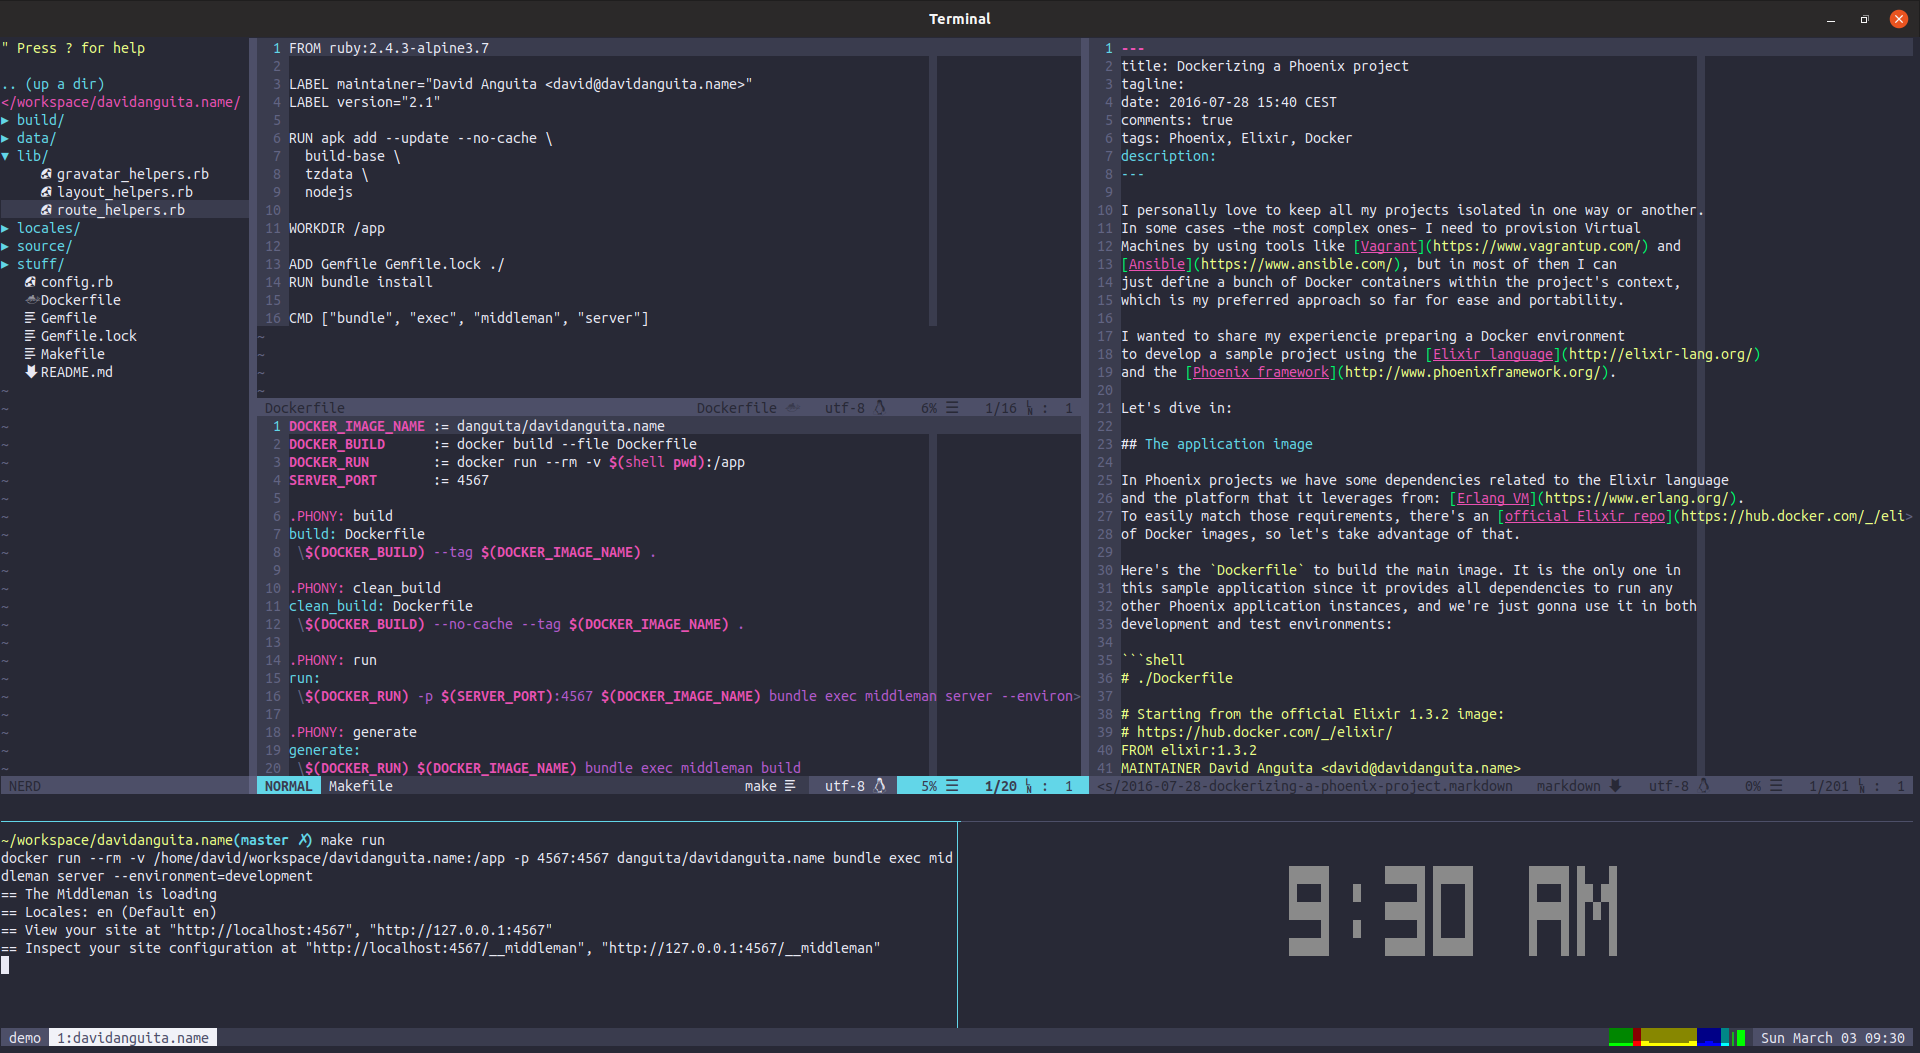1920x1053 pixels.
Task: Click 'utf-8' encoding in the Makefile statusline
Action: (x=845, y=786)
